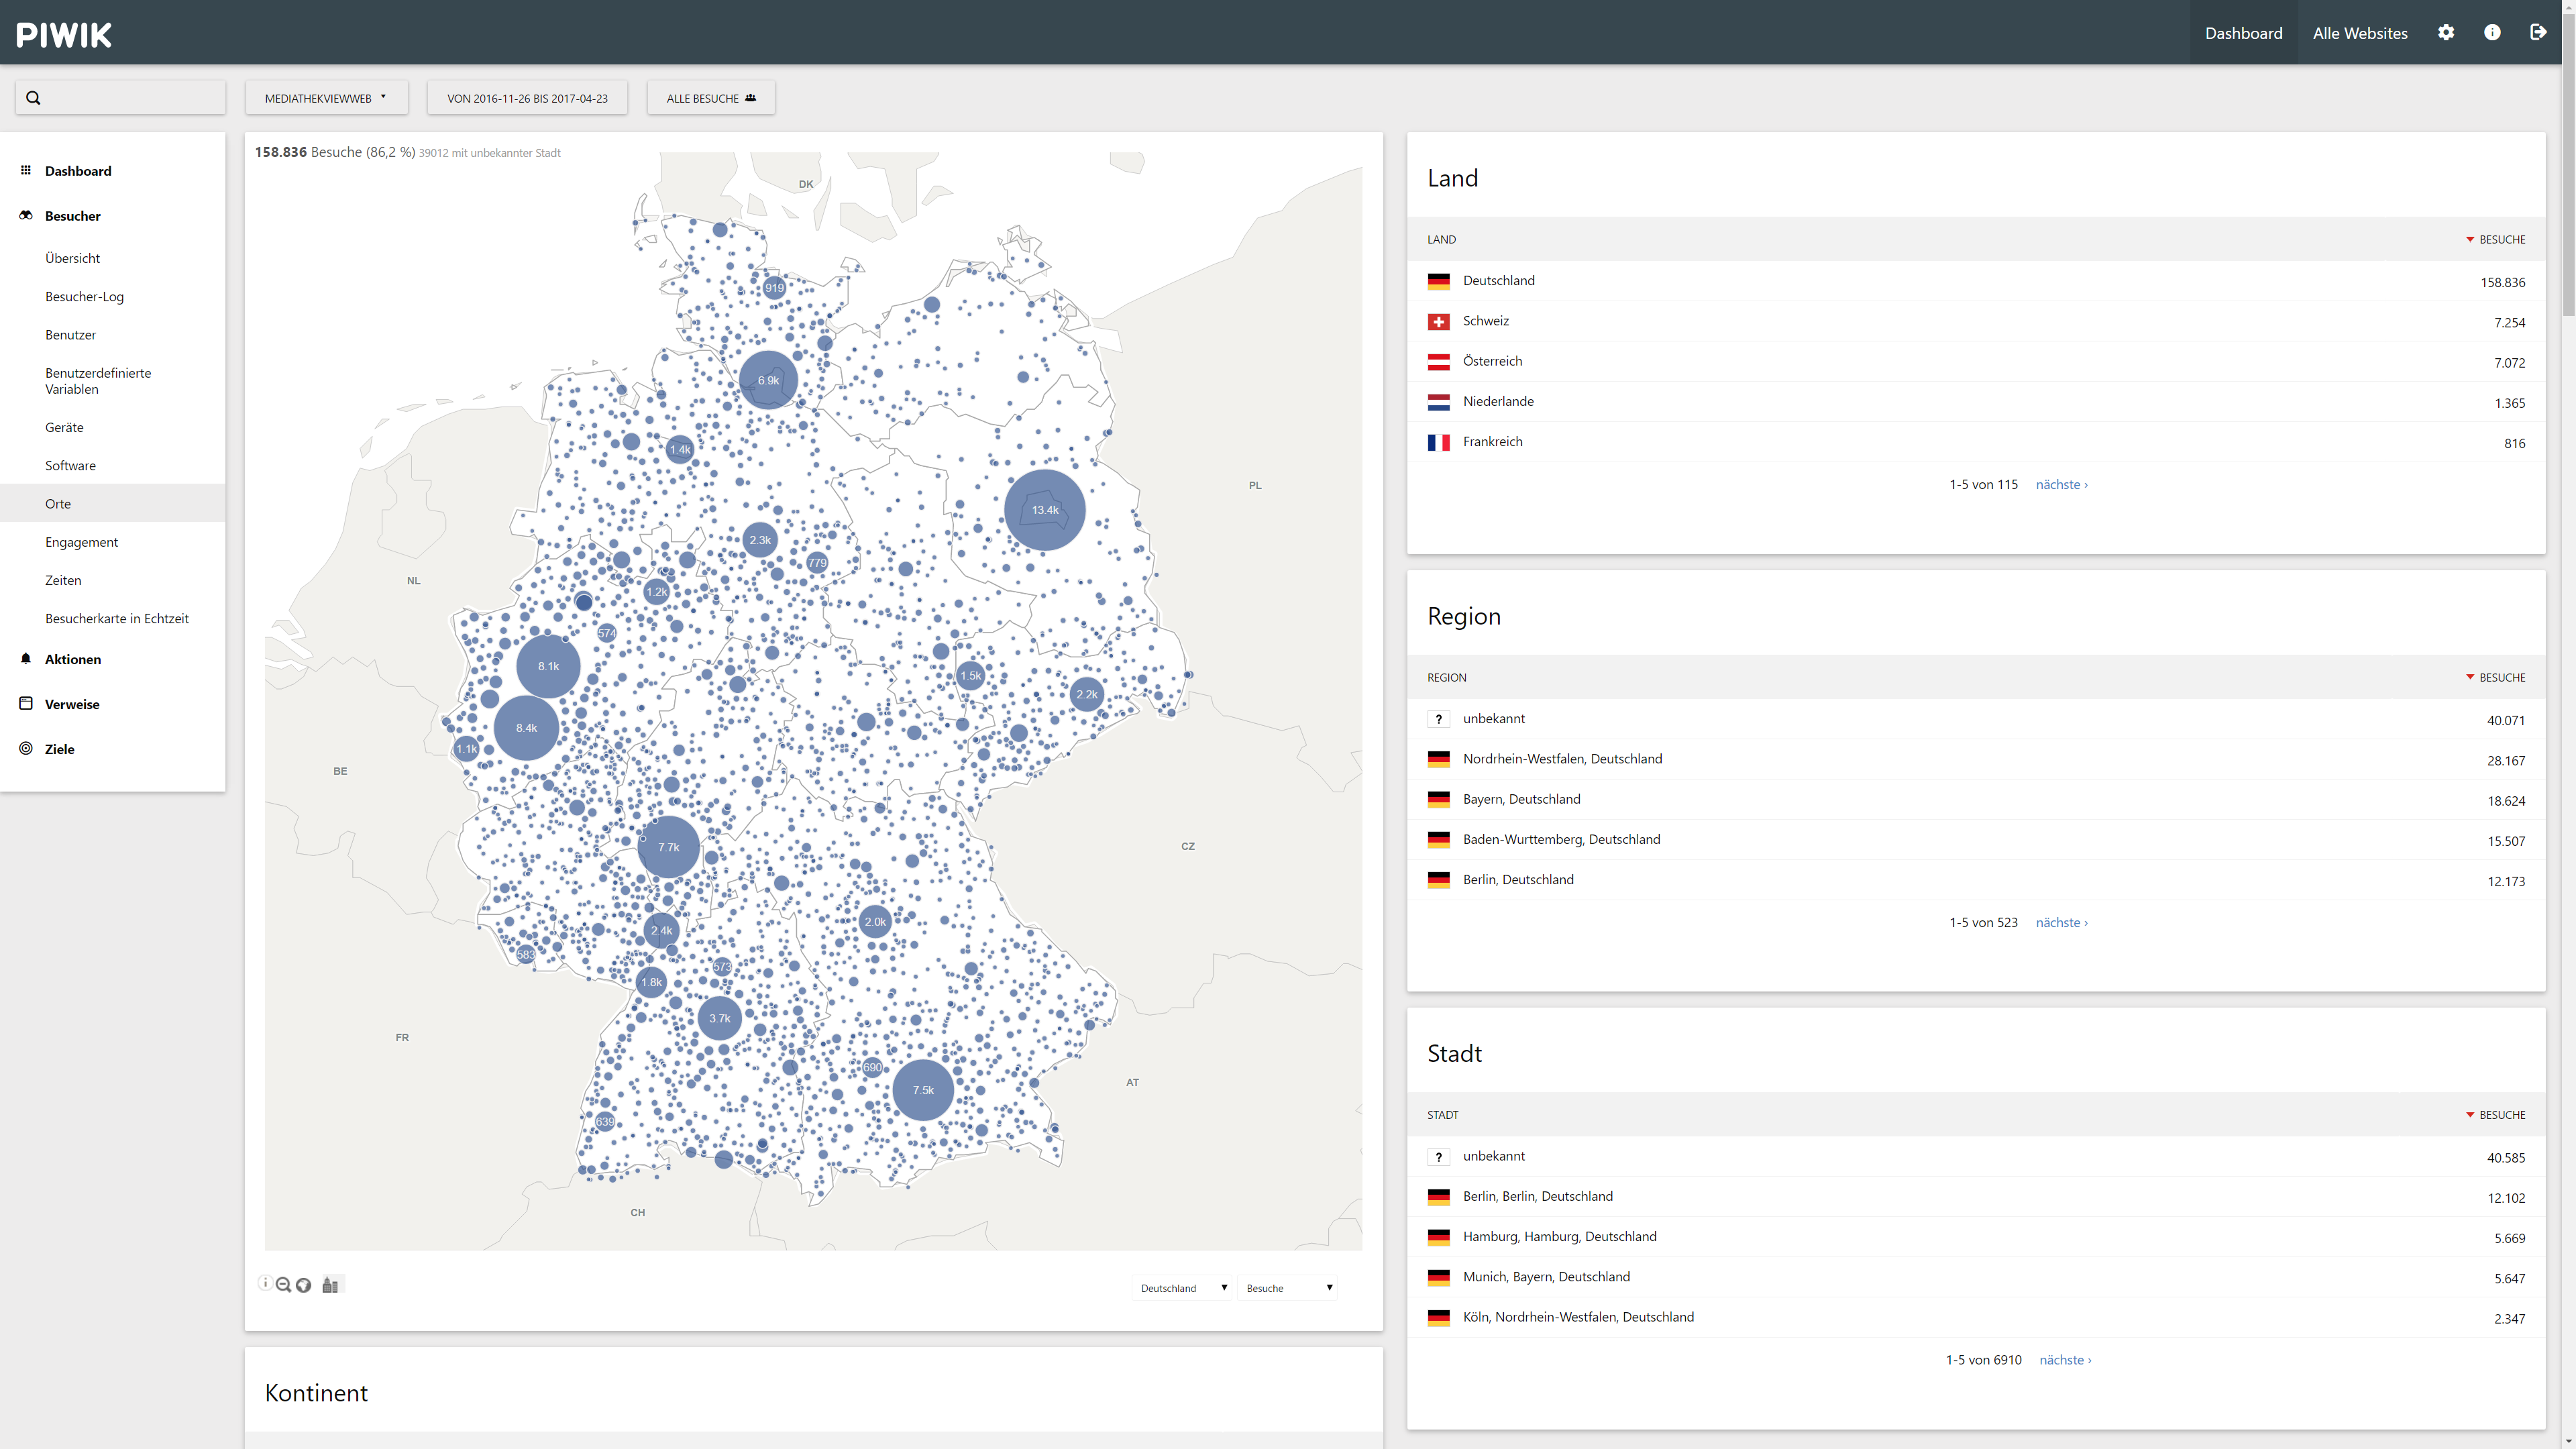The image size is (2576, 1449).
Task: Open the Deutschland map region dropdown
Action: tap(1183, 1288)
